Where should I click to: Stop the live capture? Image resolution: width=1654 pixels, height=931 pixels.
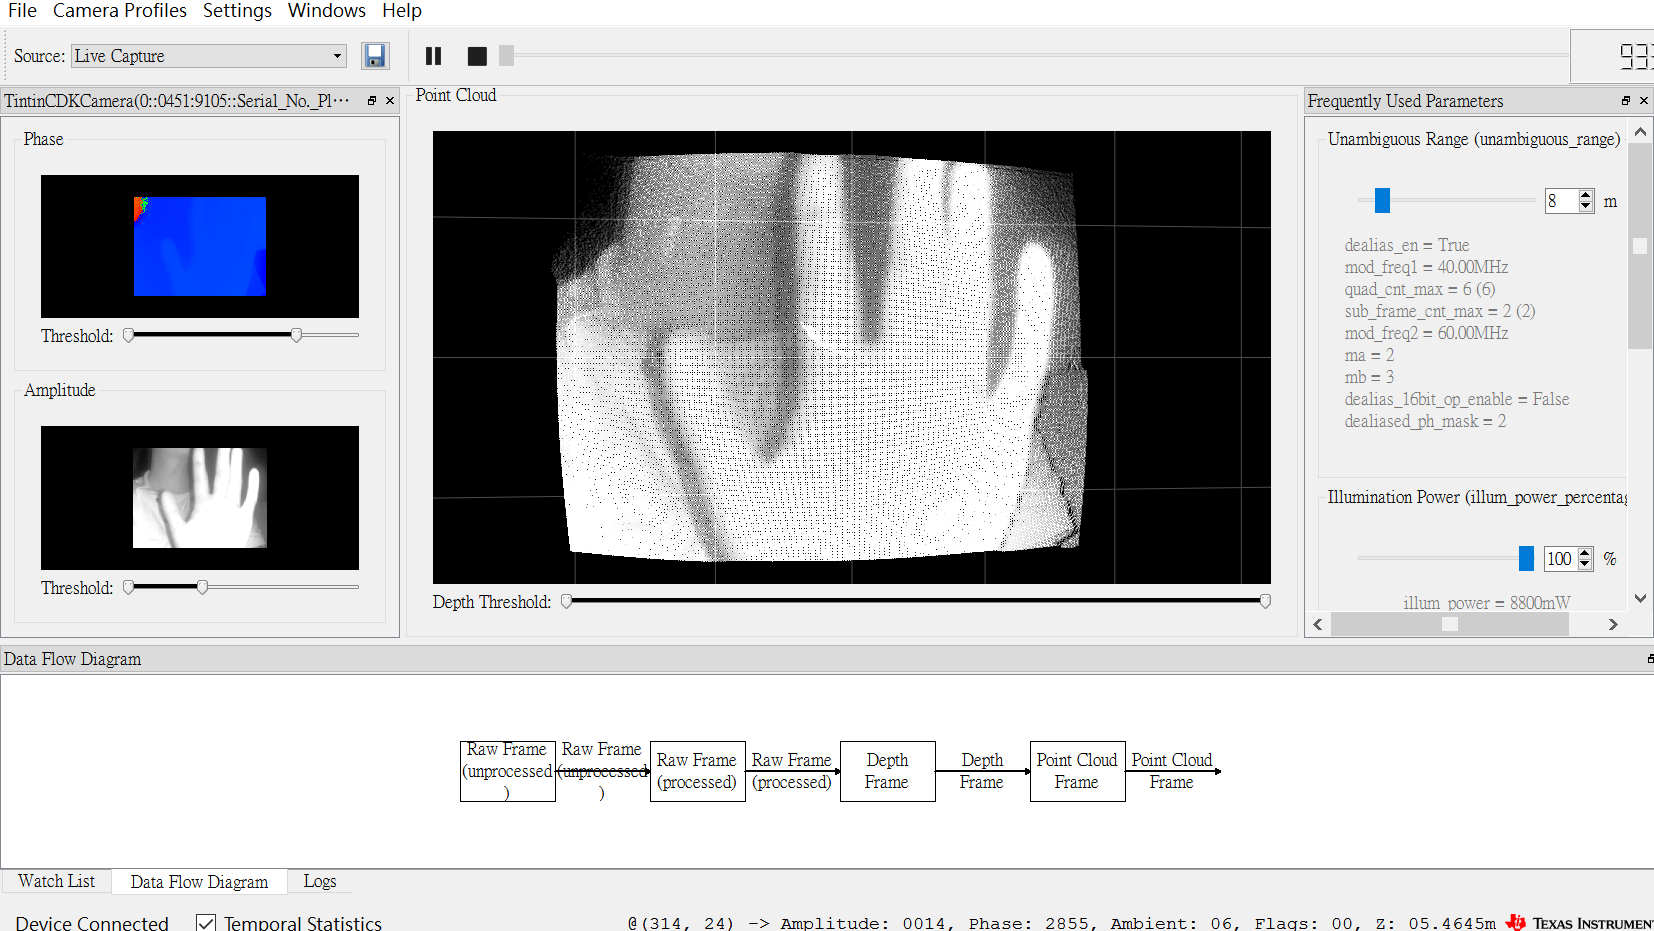(x=477, y=56)
